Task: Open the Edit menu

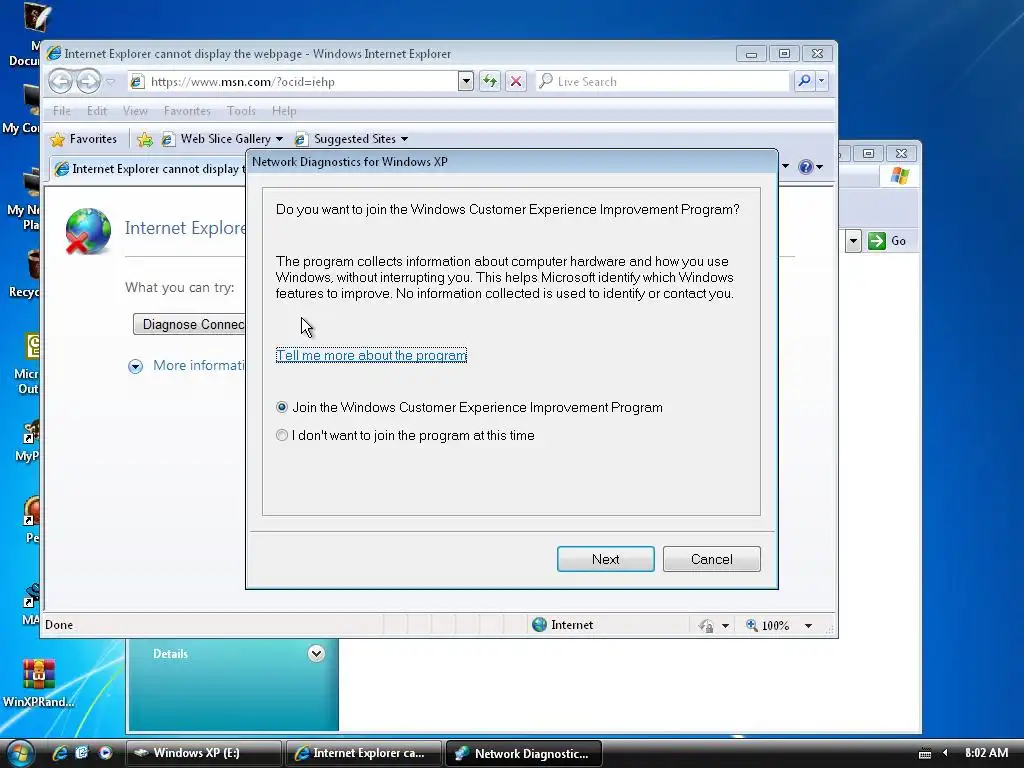Action: [x=97, y=111]
